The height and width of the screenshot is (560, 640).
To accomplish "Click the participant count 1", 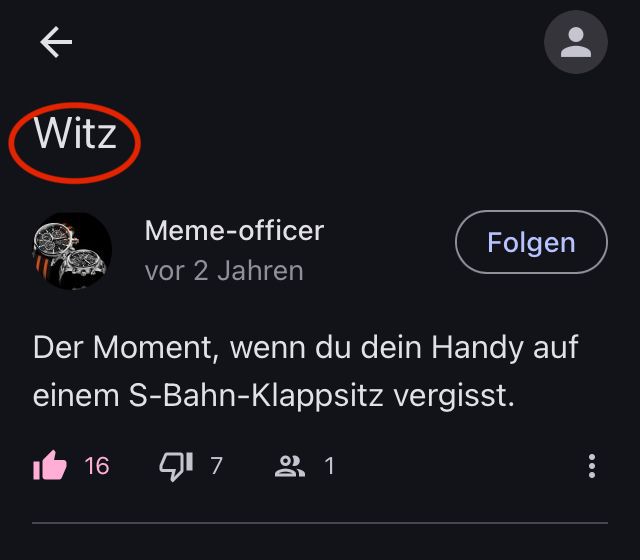I will 329,466.
